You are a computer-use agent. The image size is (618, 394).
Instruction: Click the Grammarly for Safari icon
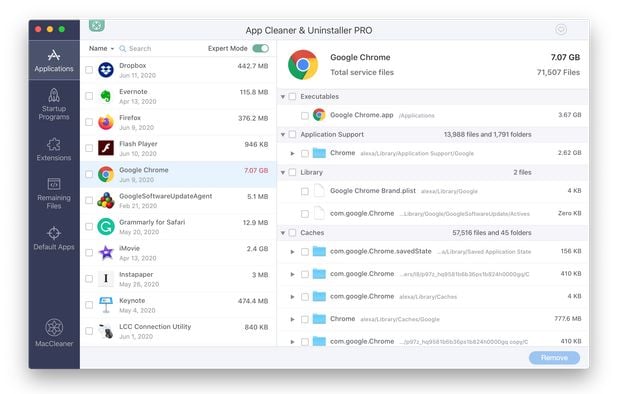pos(106,227)
